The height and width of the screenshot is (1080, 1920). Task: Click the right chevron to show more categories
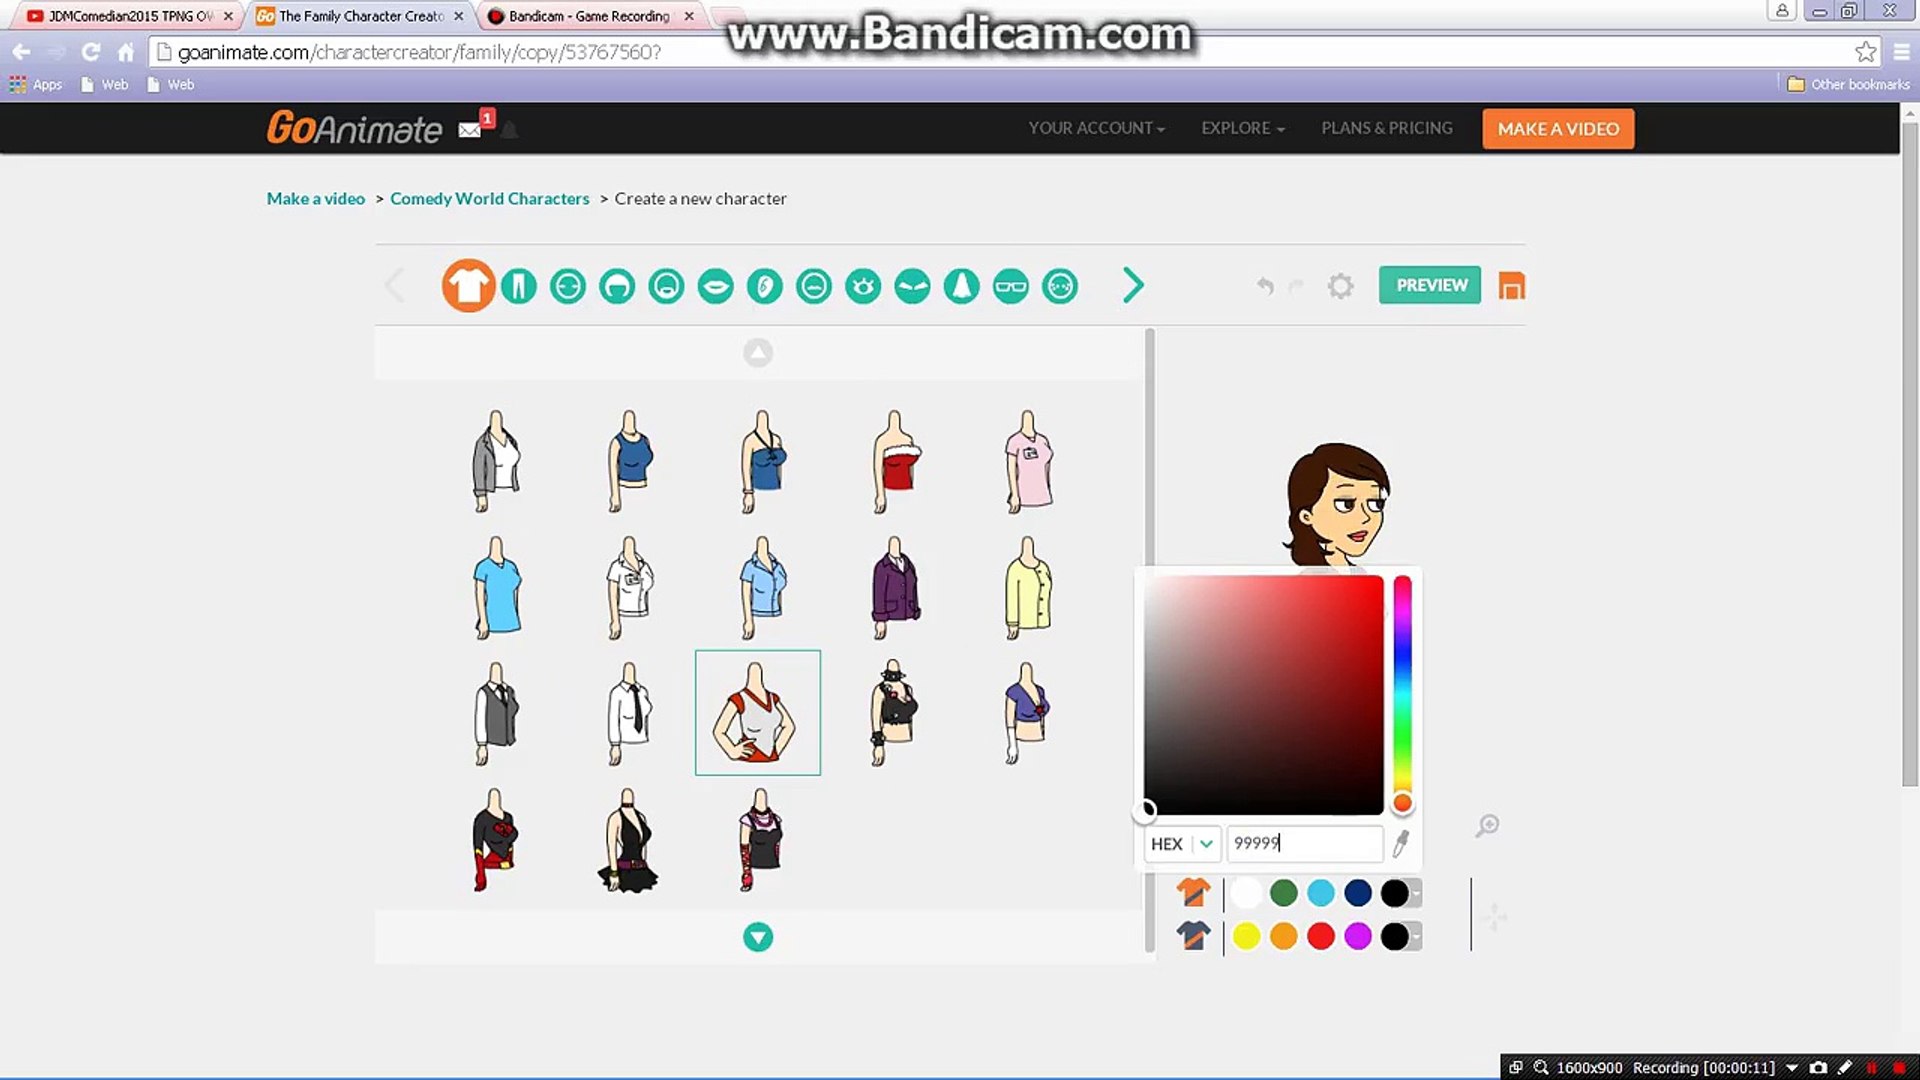point(1133,285)
